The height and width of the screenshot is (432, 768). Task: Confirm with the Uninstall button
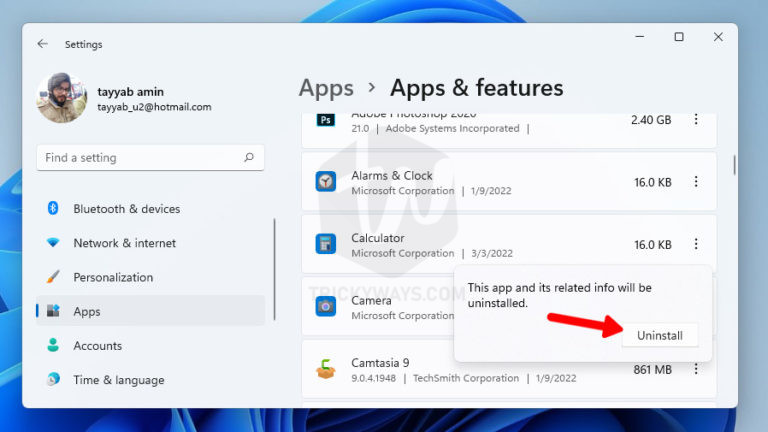coord(660,336)
